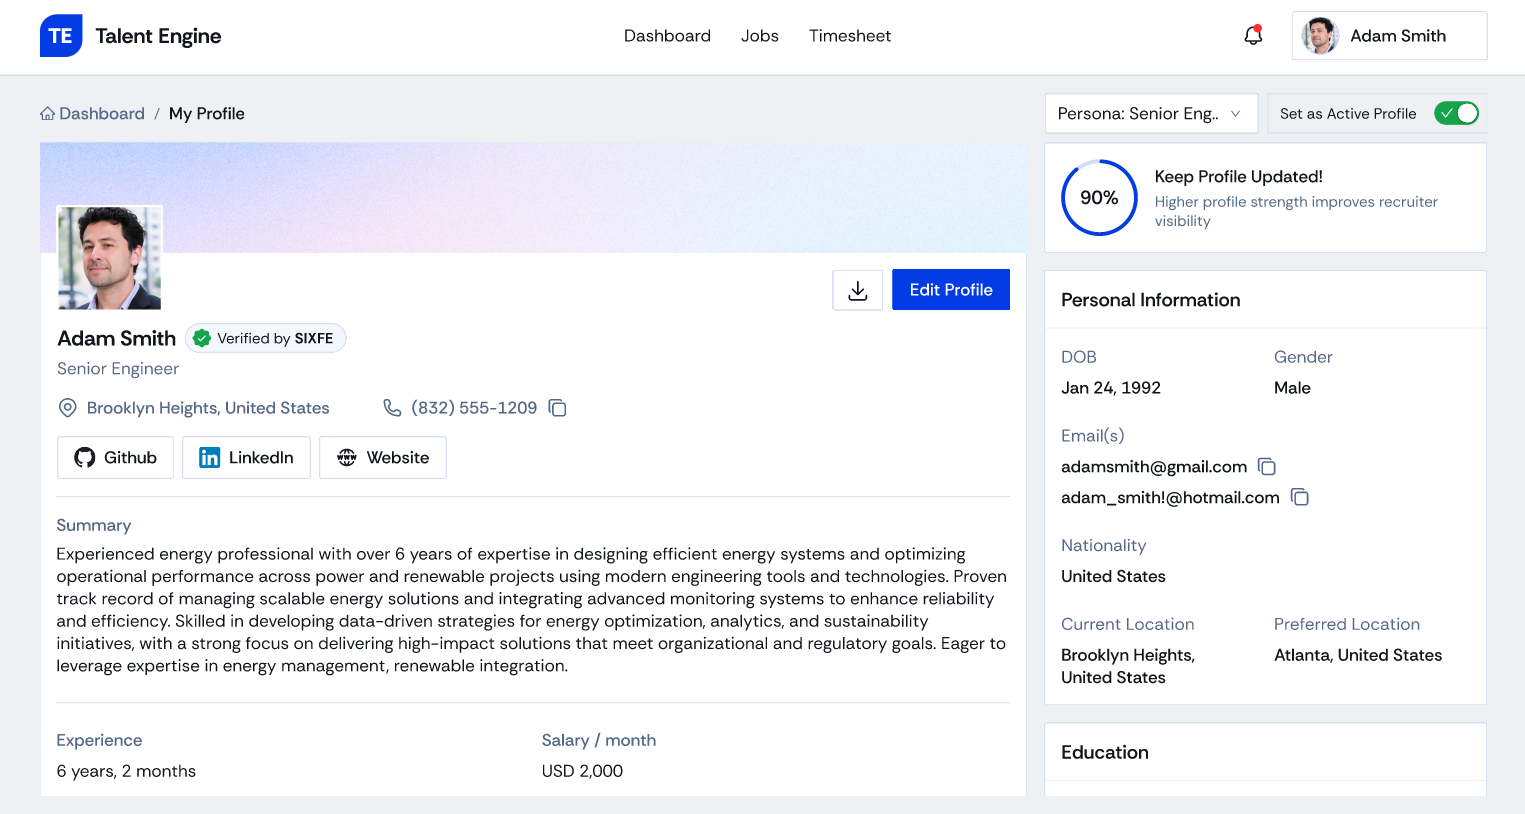Click the Atlanta, United States preferred location
This screenshot has height=814, width=1525.
point(1358,655)
